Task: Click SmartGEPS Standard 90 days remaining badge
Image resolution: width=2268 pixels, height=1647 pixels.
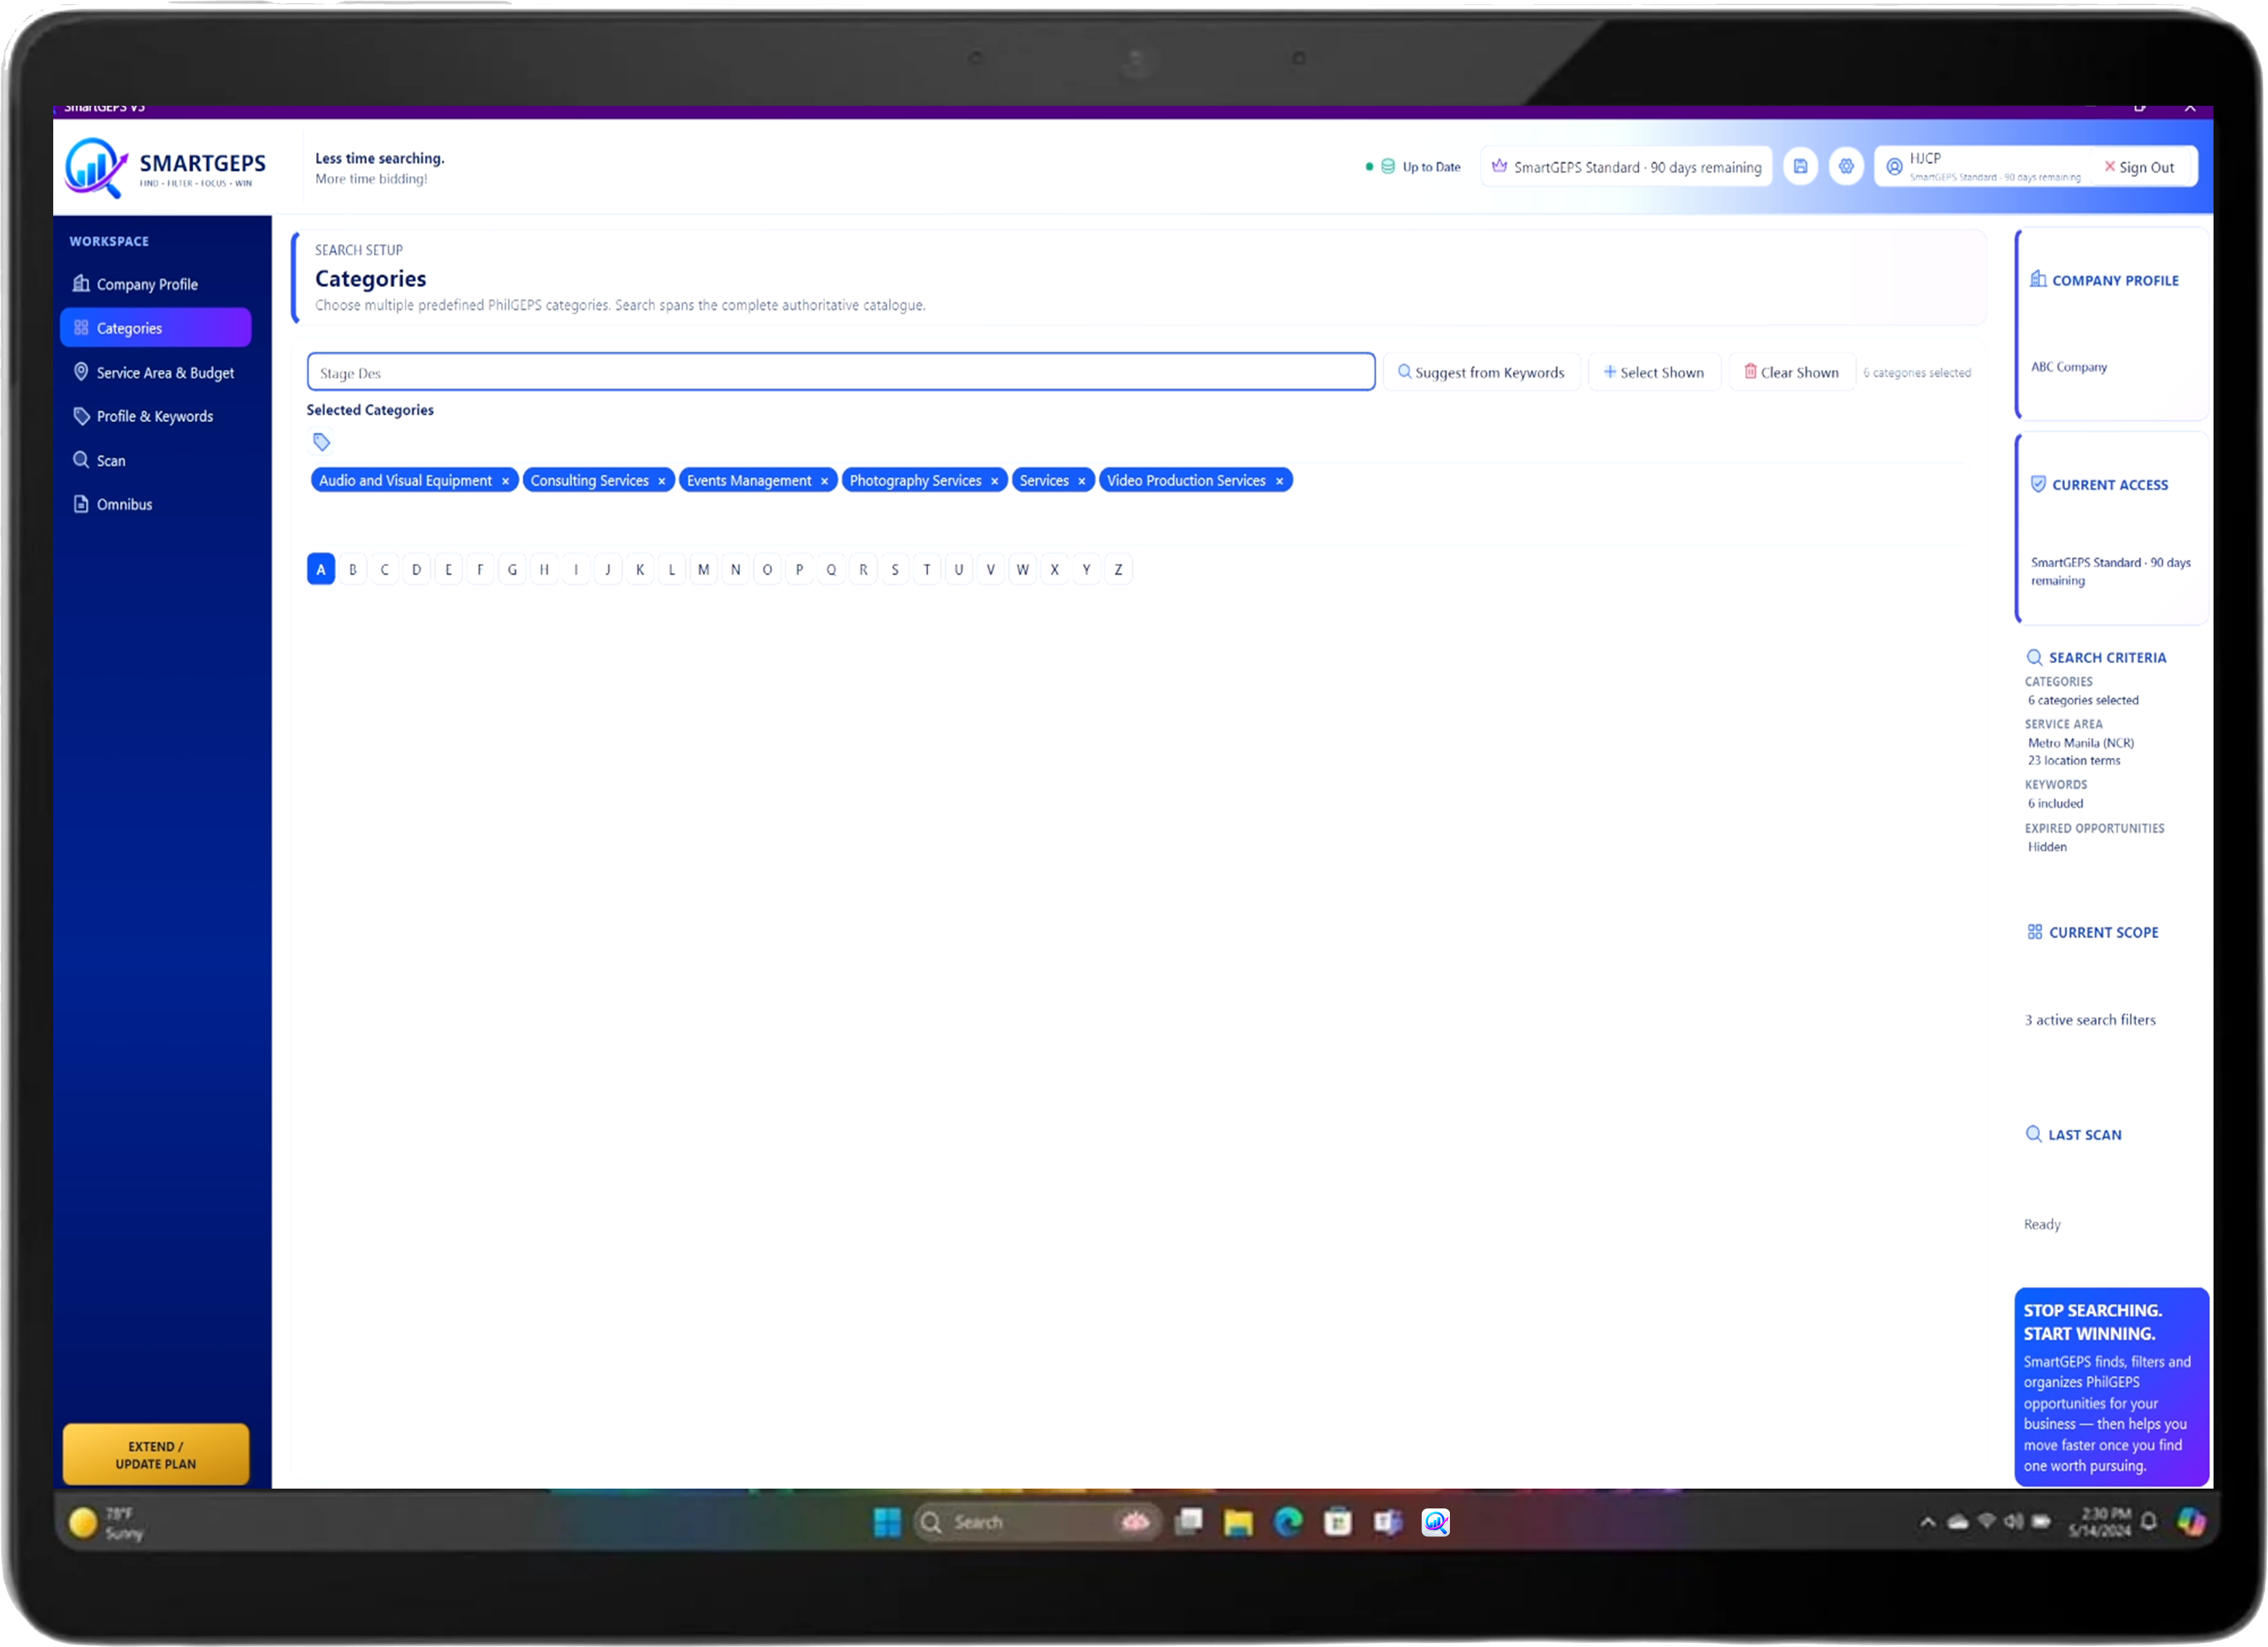Action: [x=1627, y=167]
